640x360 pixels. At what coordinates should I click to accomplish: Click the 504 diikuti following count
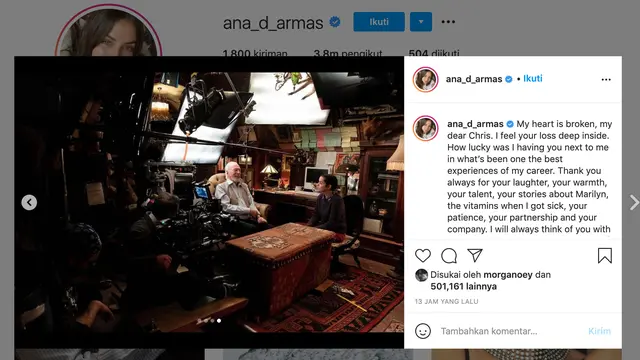pyautogui.click(x=434, y=53)
